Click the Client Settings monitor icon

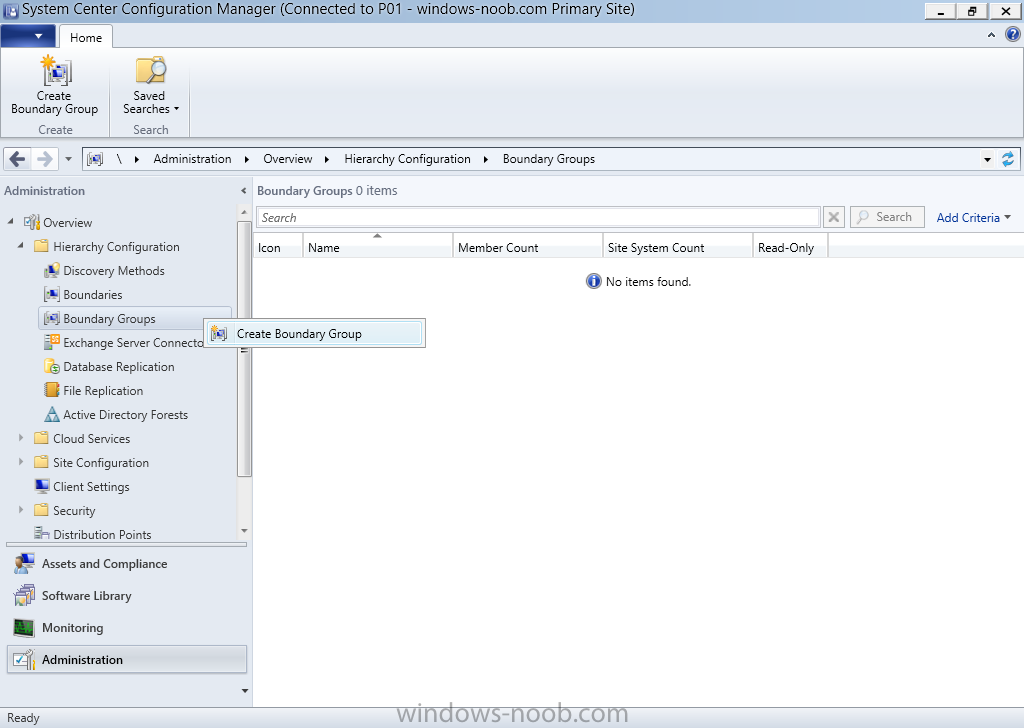point(42,486)
